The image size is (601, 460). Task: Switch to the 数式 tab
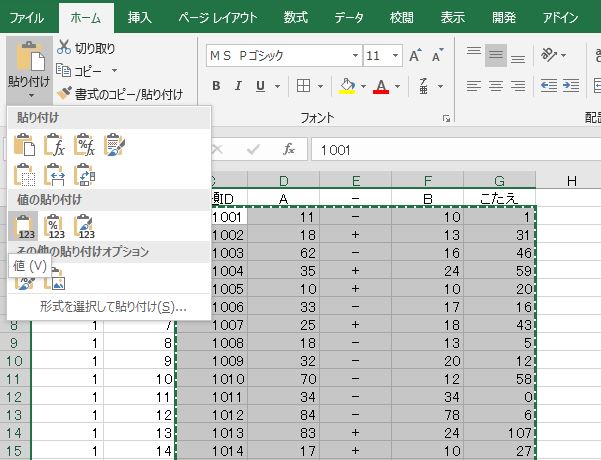coord(296,18)
